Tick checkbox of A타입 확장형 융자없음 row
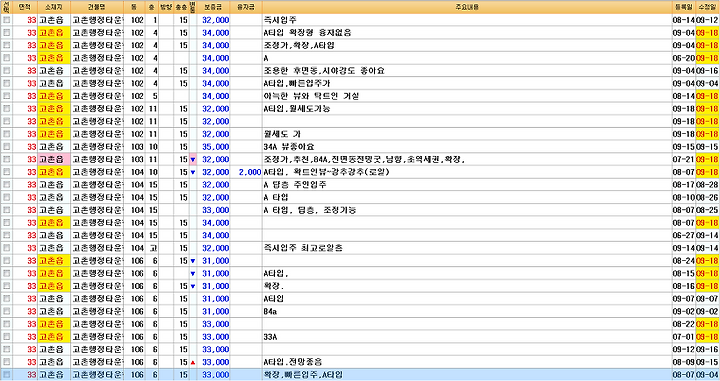Screen dimensions: 720x381 pyautogui.click(x=6, y=33)
